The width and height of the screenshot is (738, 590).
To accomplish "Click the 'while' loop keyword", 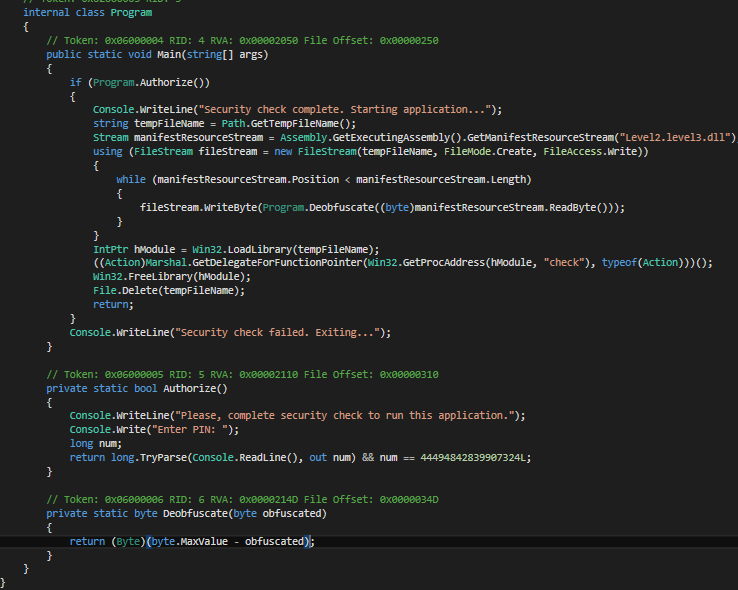I will pos(131,180).
